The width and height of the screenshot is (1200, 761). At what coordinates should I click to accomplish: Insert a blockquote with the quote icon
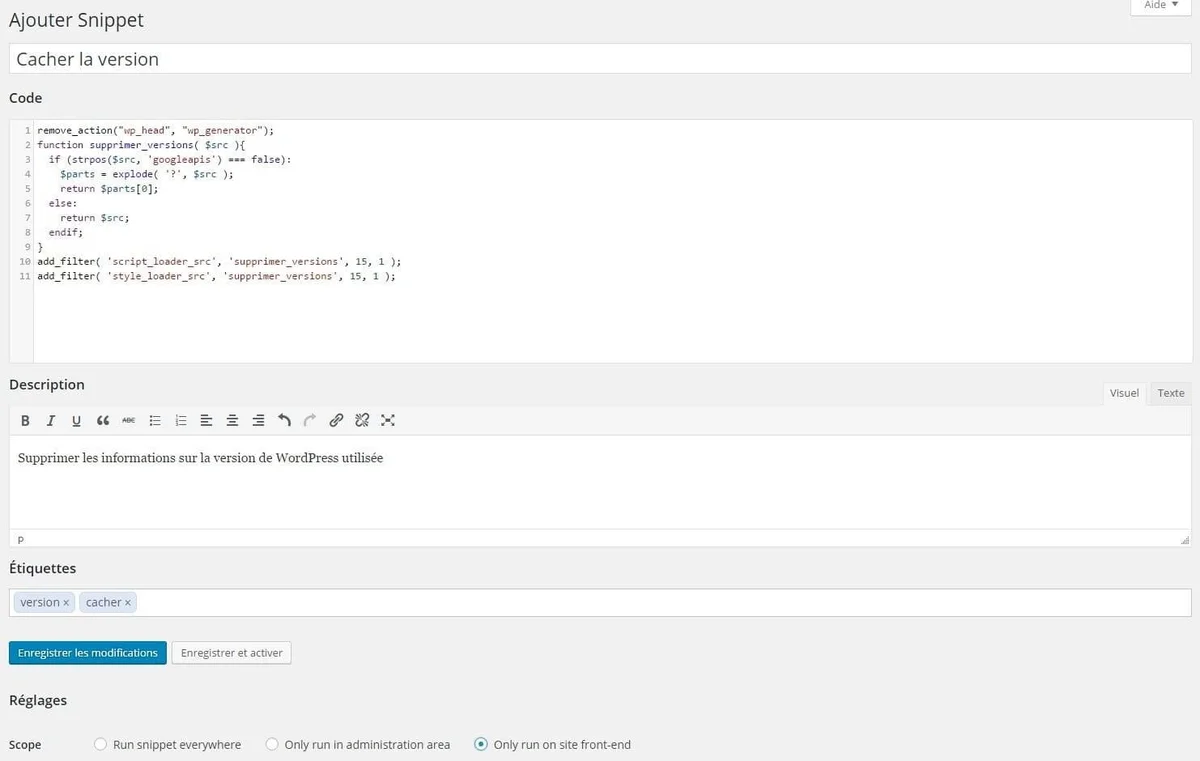tap(103, 421)
